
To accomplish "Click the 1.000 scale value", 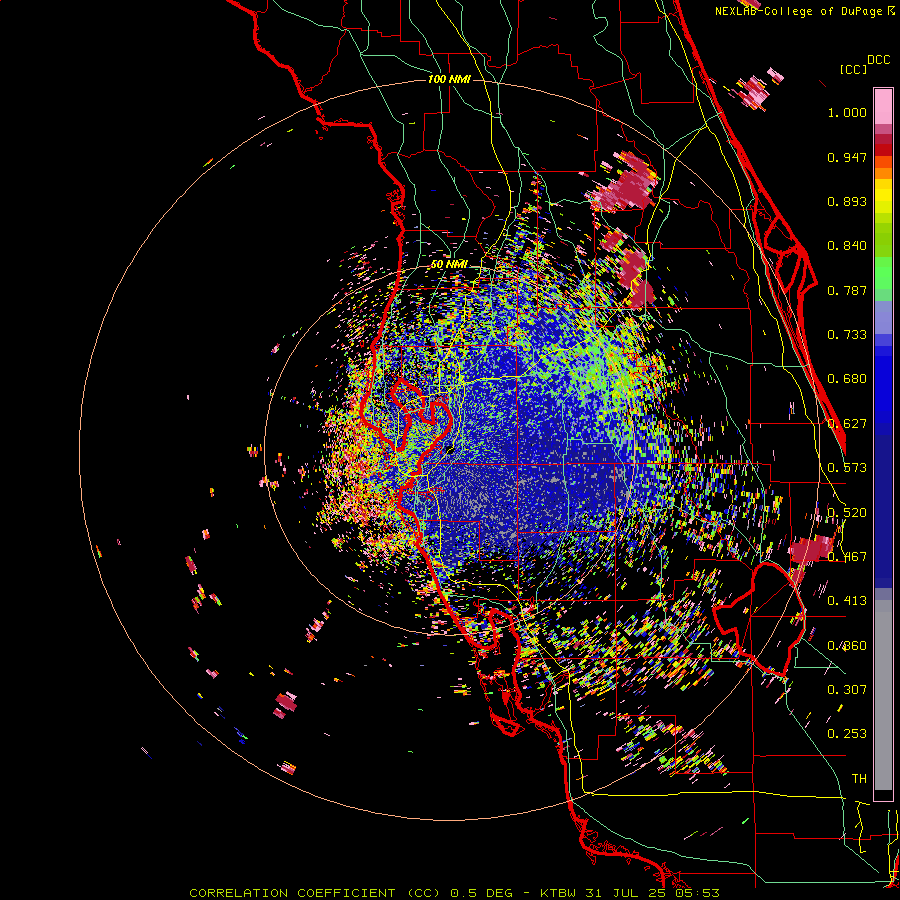I will 847,112.
